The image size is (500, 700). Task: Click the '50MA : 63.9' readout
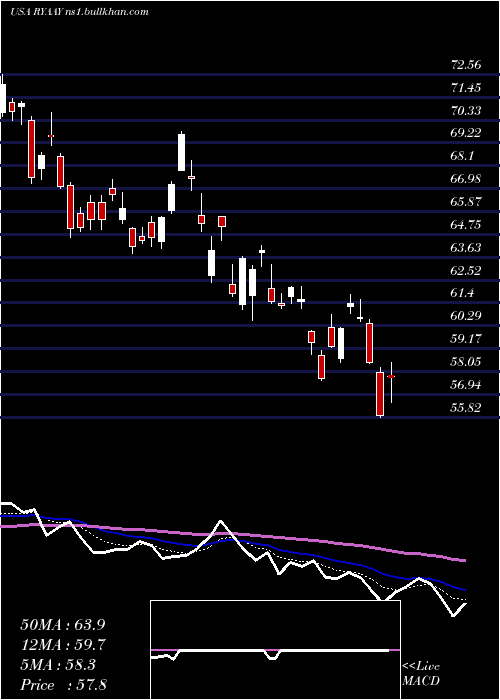tap(63, 625)
